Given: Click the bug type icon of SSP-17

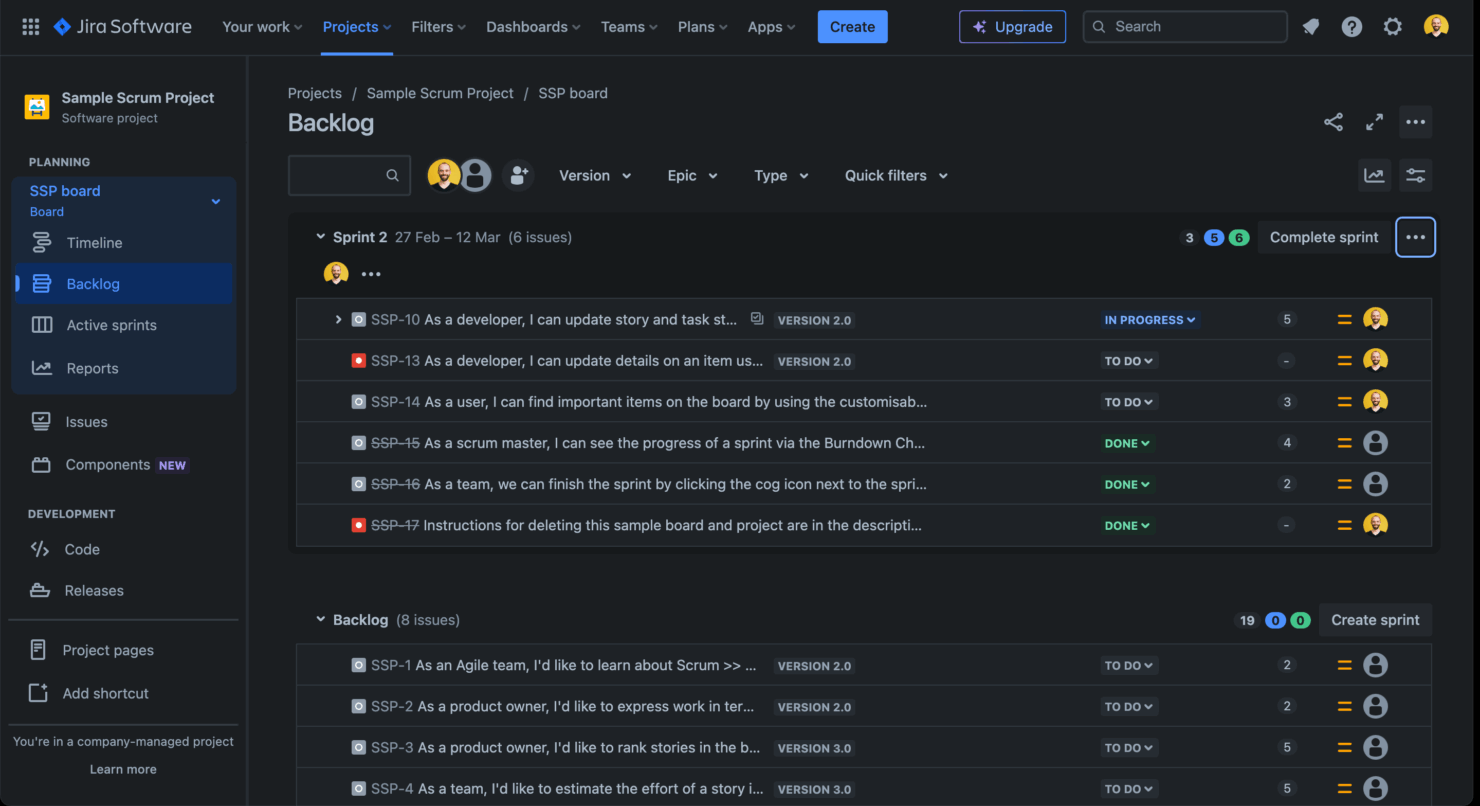Looking at the screenshot, I should tap(359, 525).
